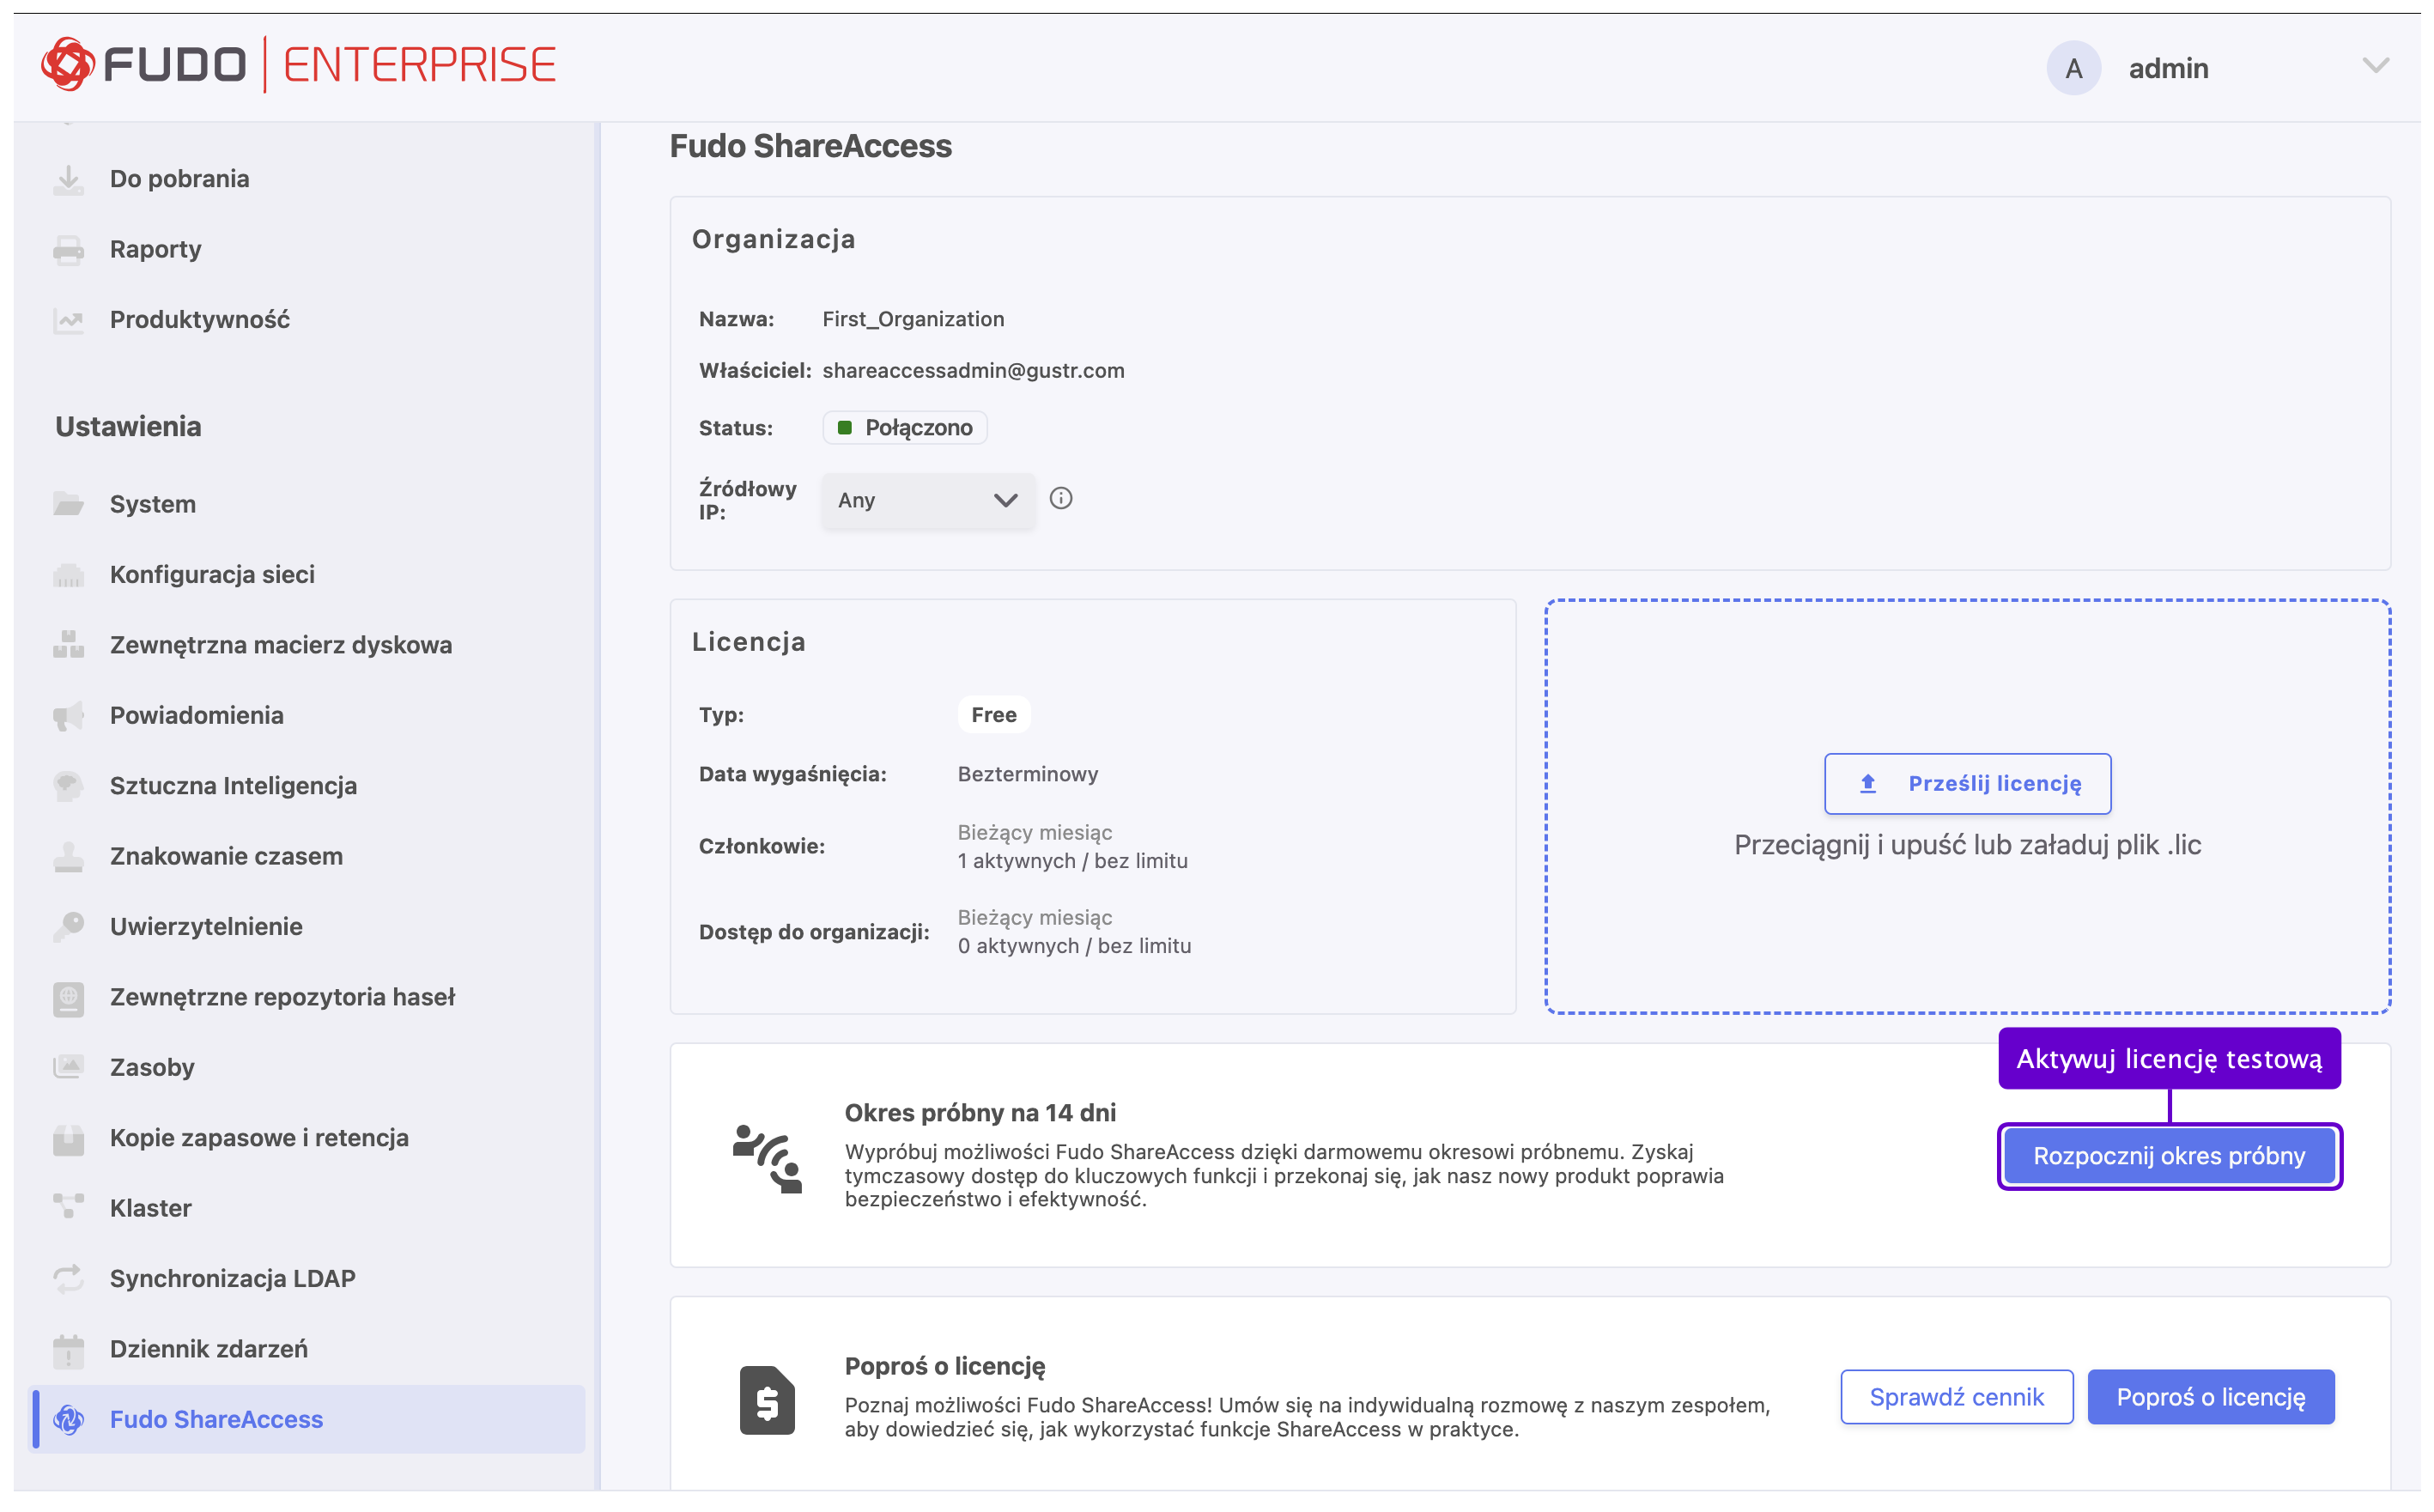Click the images icon beside Zasoby
The height and width of the screenshot is (1512, 2434).
click(x=68, y=1068)
